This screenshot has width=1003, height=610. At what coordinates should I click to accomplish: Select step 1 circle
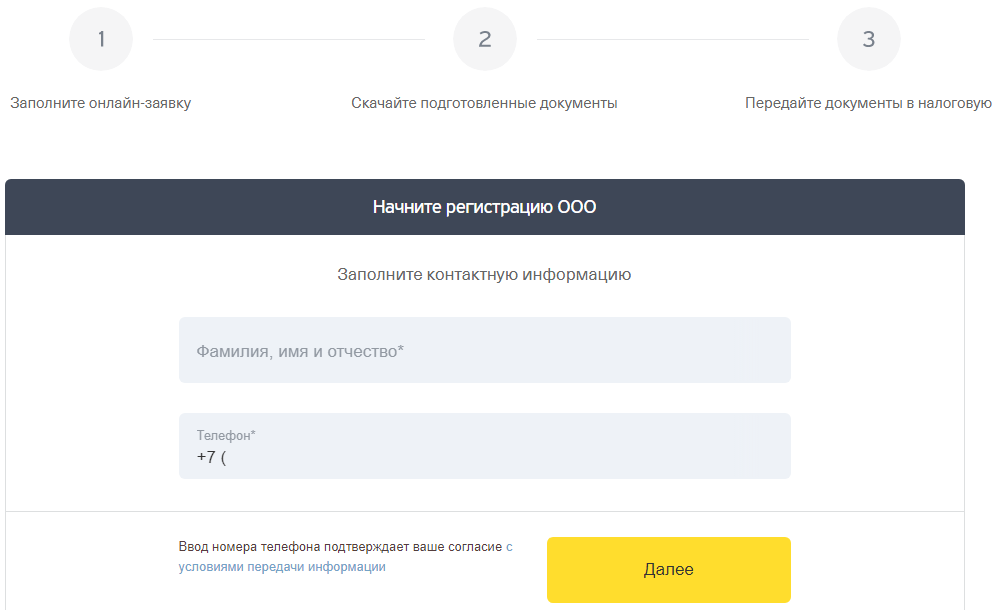101,39
